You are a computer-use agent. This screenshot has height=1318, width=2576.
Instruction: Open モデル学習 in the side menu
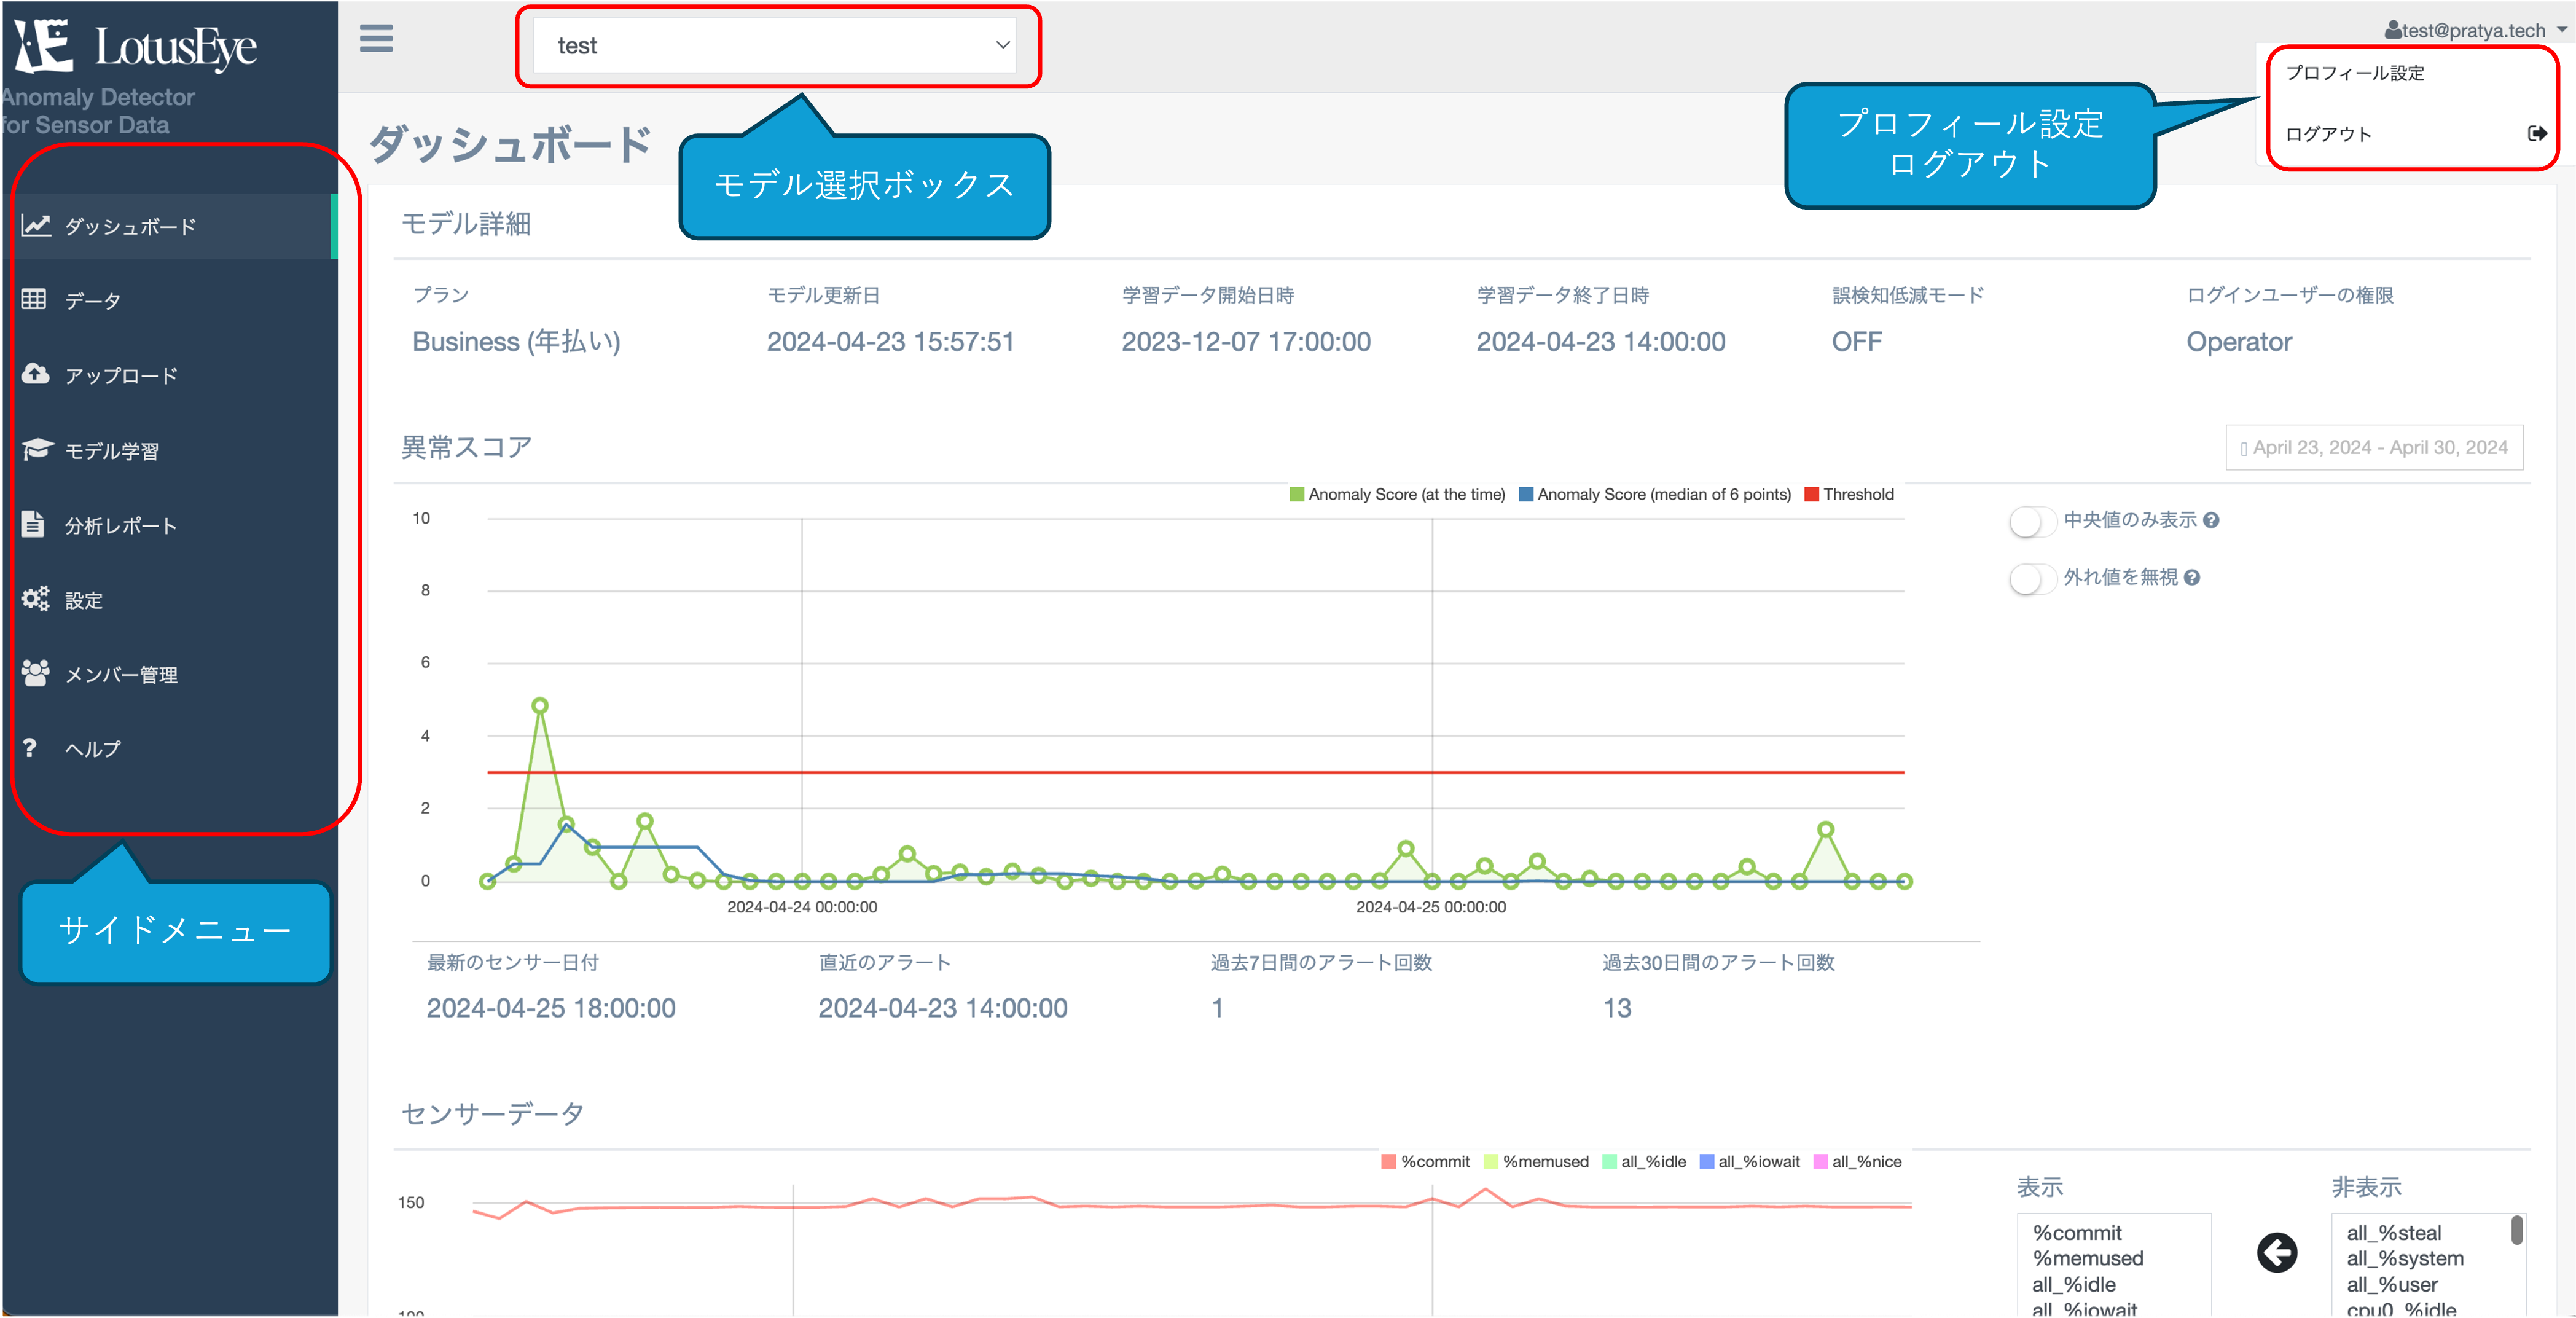(171, 450)
